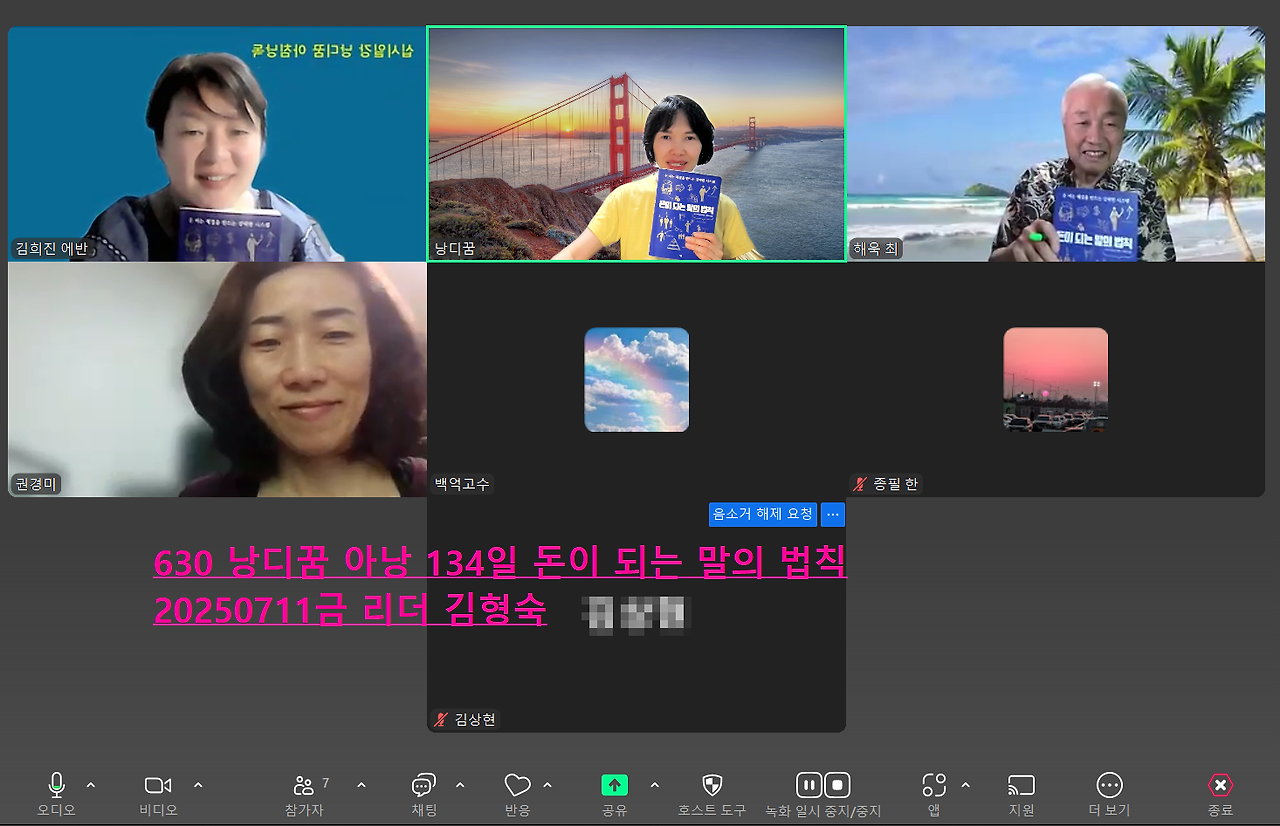
Task: Stop the recording with the stop icon
Action: (x=836, y=784)
